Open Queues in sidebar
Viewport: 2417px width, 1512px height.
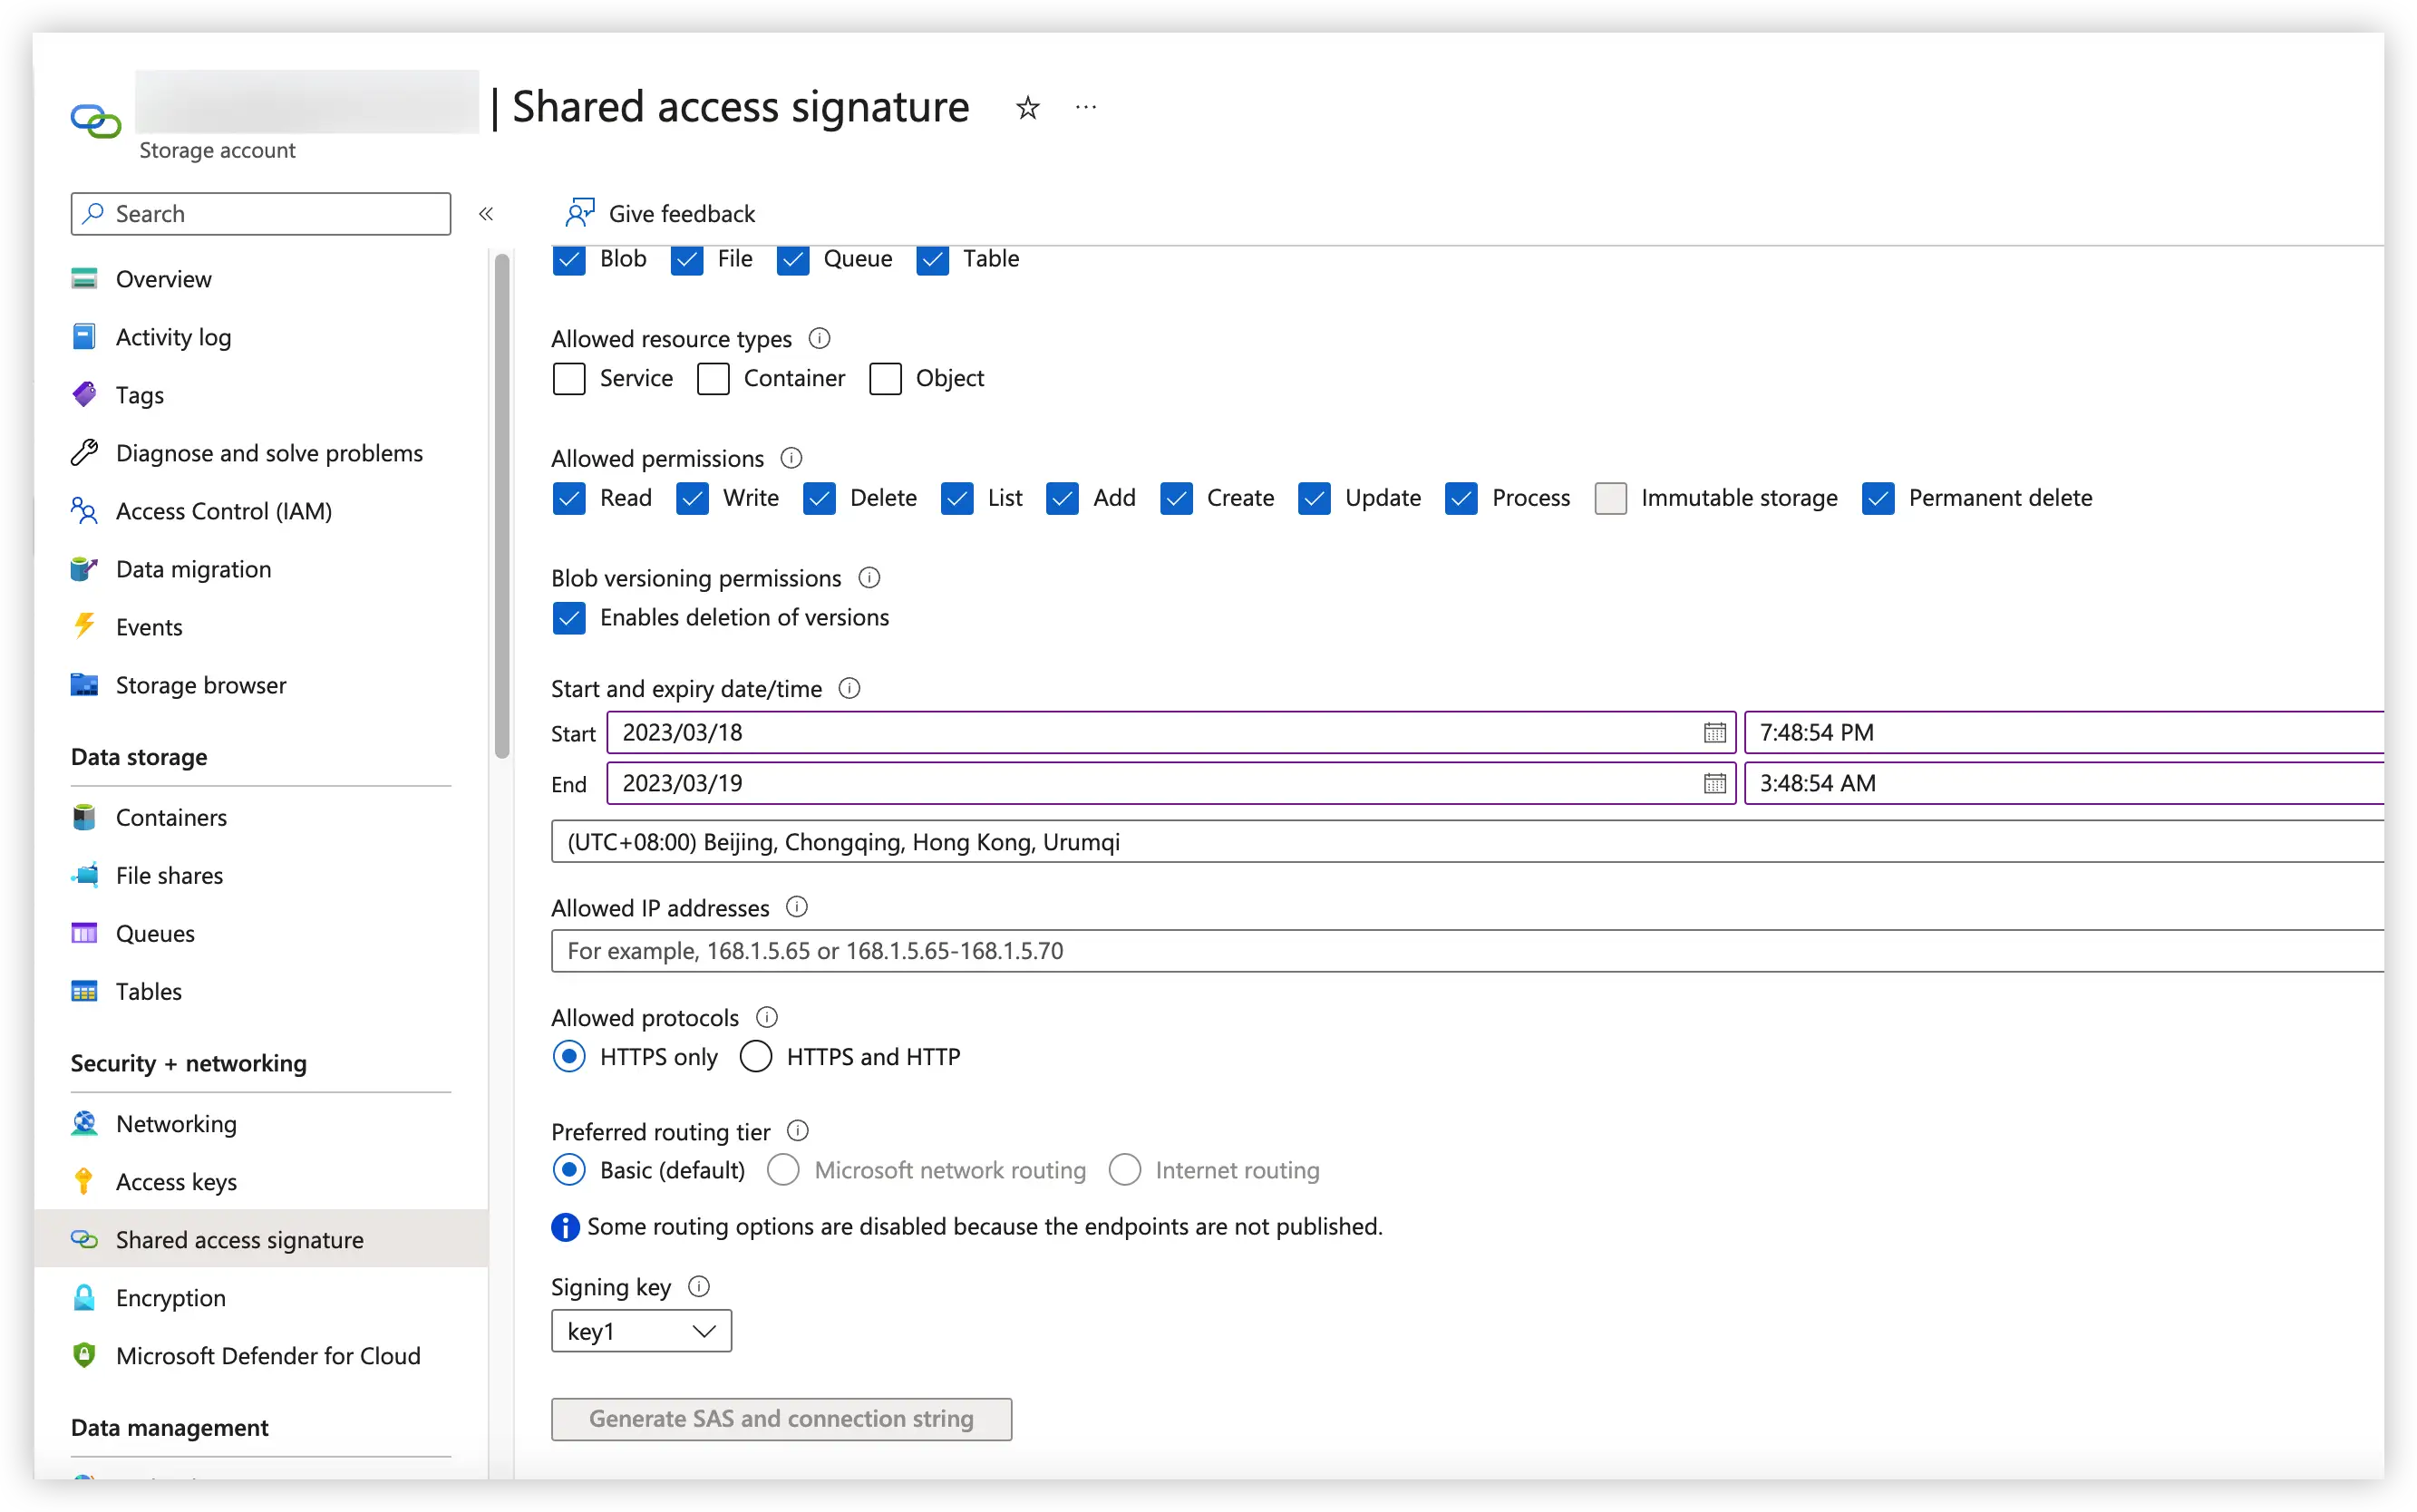tap(155, 933)
